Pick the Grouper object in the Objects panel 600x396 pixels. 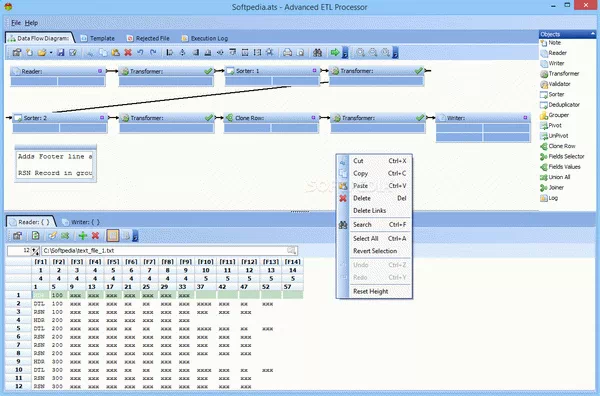554,115
